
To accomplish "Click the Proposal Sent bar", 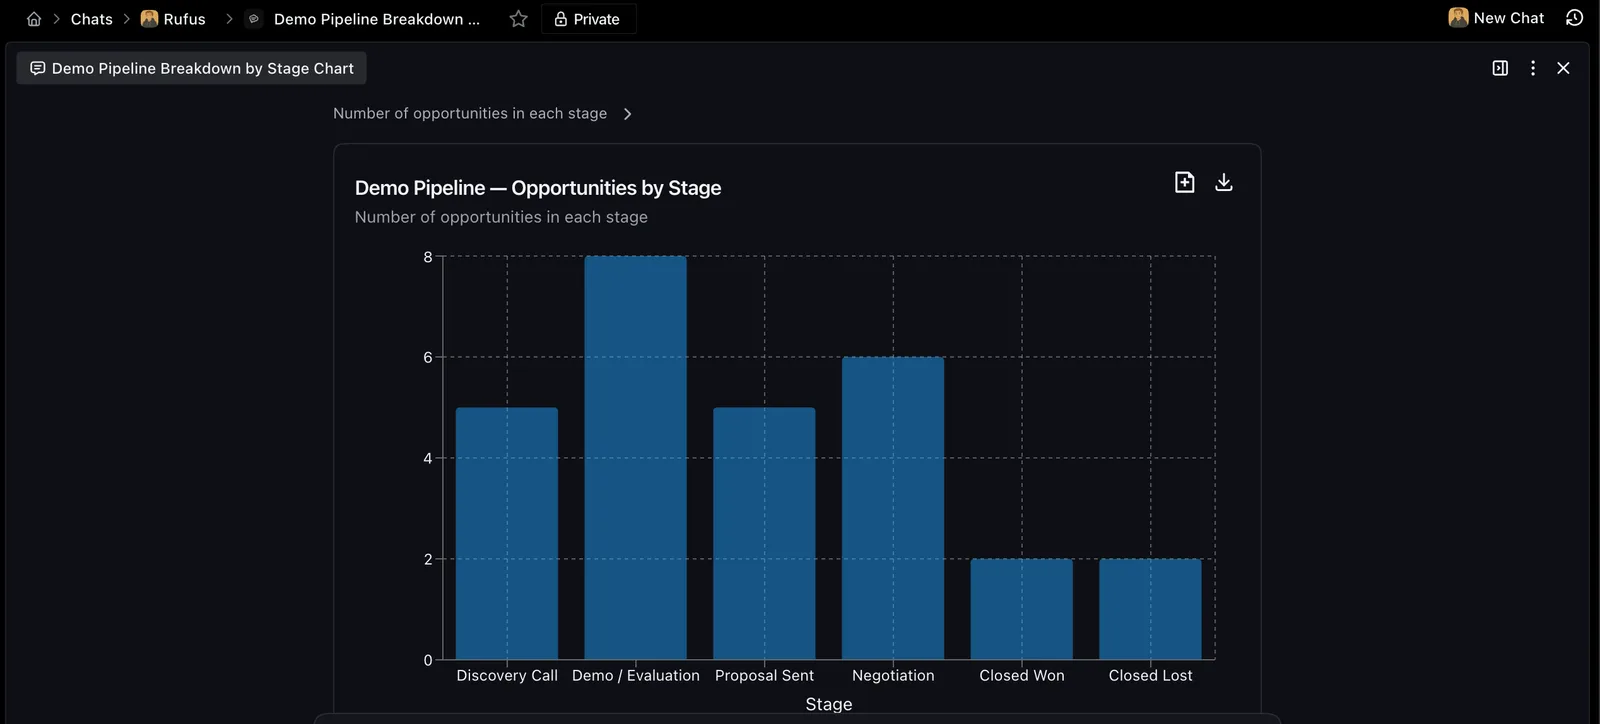I will (x=764, y=533).
